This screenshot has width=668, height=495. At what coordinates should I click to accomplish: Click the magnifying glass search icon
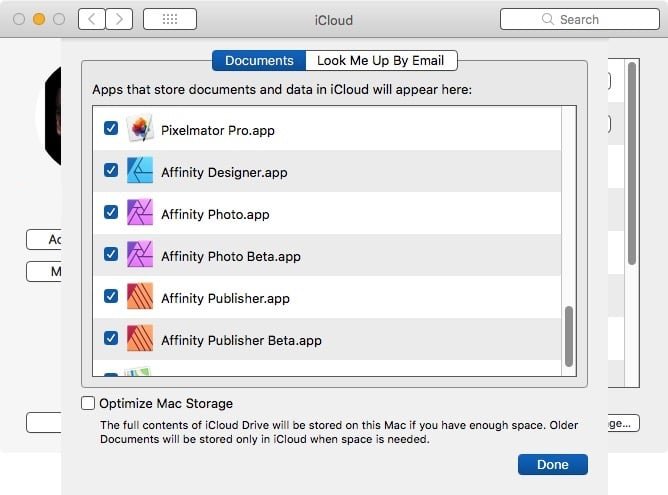pos(547,19)
